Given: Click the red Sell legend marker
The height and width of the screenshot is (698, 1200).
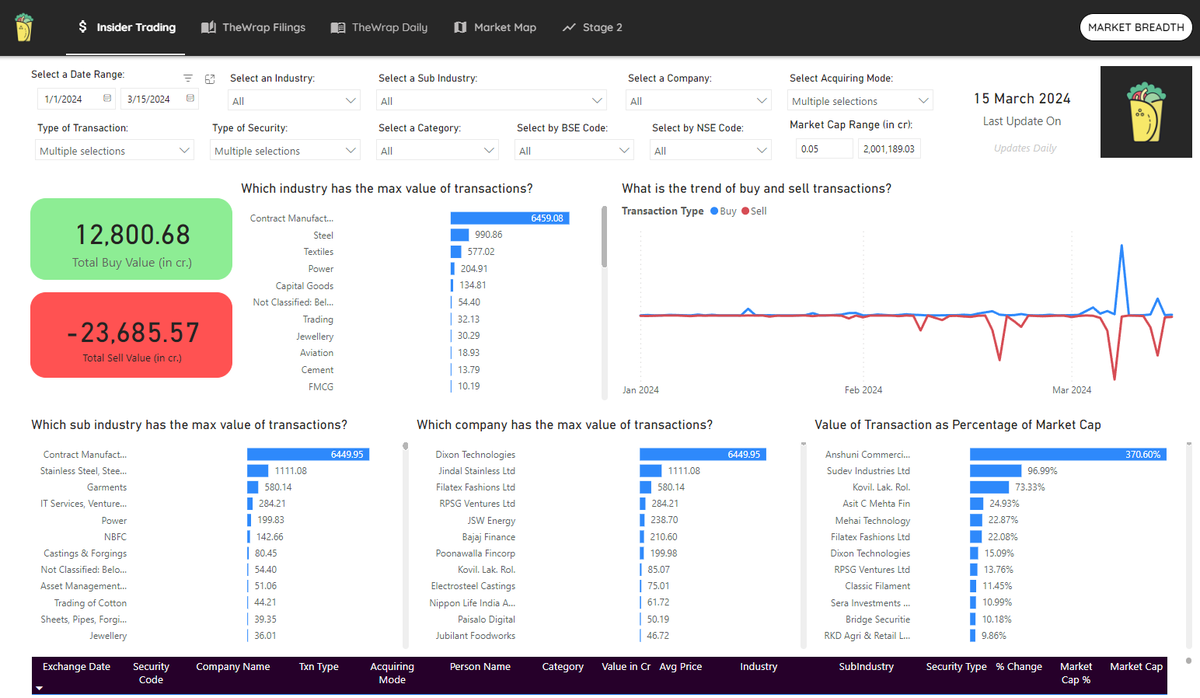Looking at the screenshot, I should 745,212.
